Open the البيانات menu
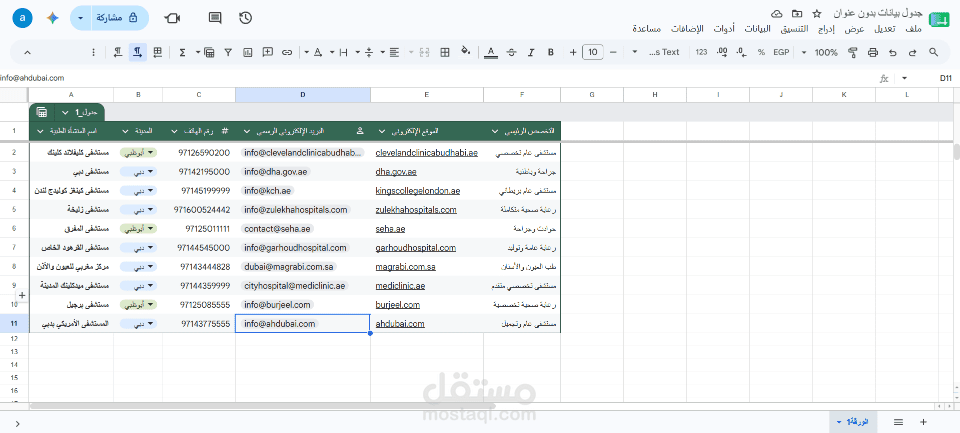 pyautogui.click(x=757, y=29)
